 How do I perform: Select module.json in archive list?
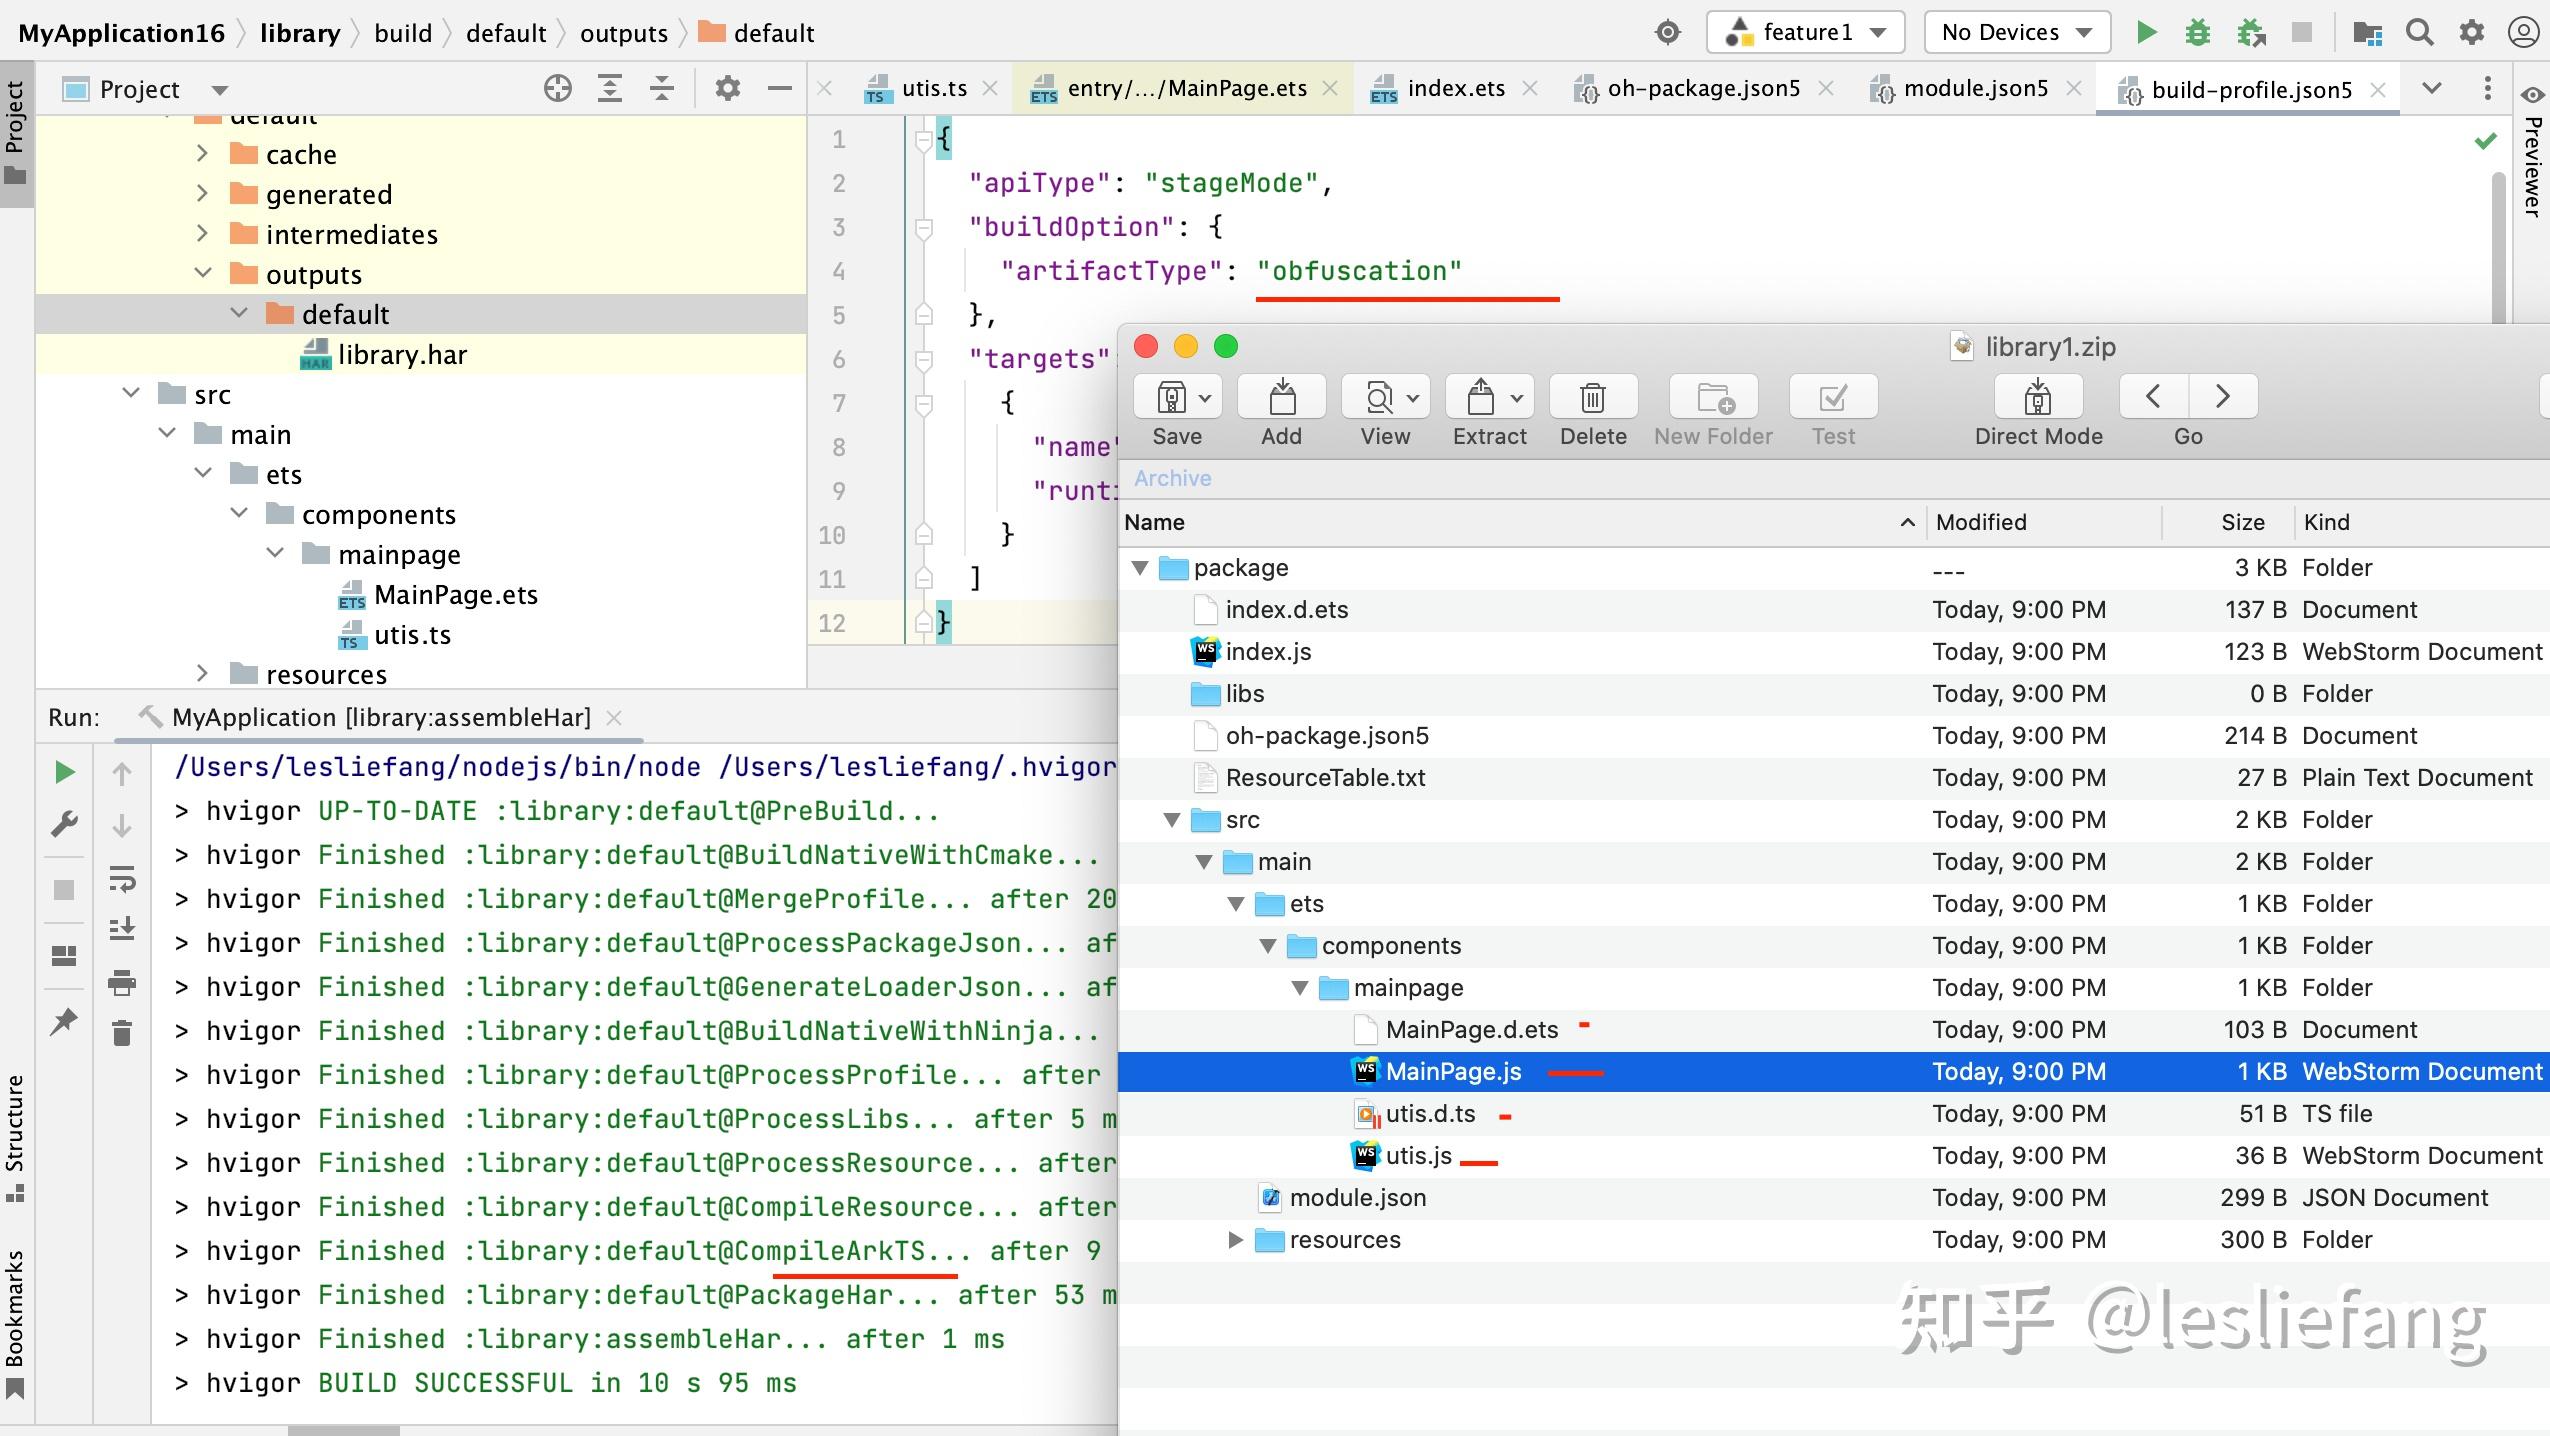pyautogui.click(x=1833, y=1198)
